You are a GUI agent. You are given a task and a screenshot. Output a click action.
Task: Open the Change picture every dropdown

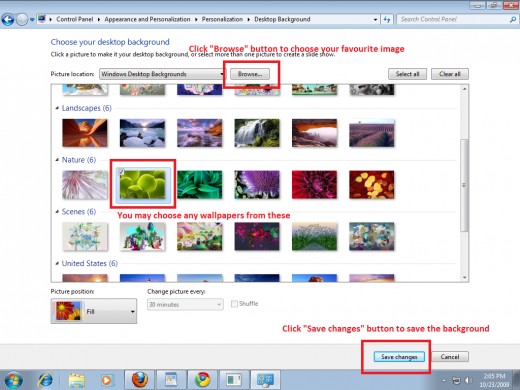[185, 304]
